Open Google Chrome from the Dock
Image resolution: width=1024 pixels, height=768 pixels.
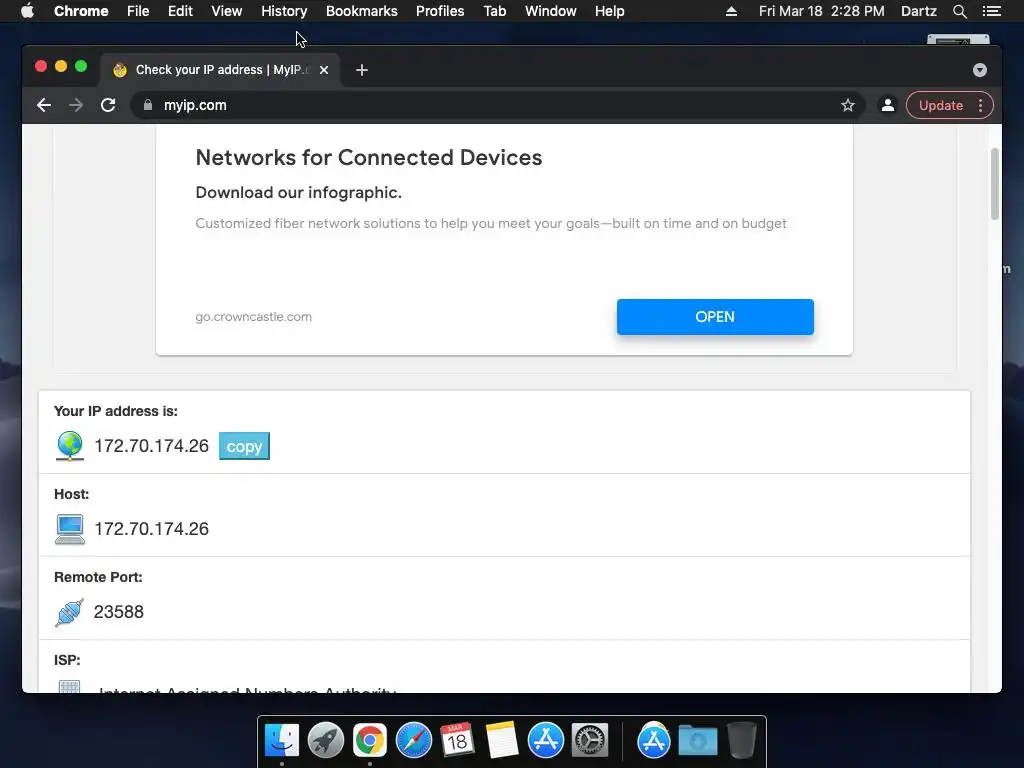pyautogui.click(x=370, y=741)
